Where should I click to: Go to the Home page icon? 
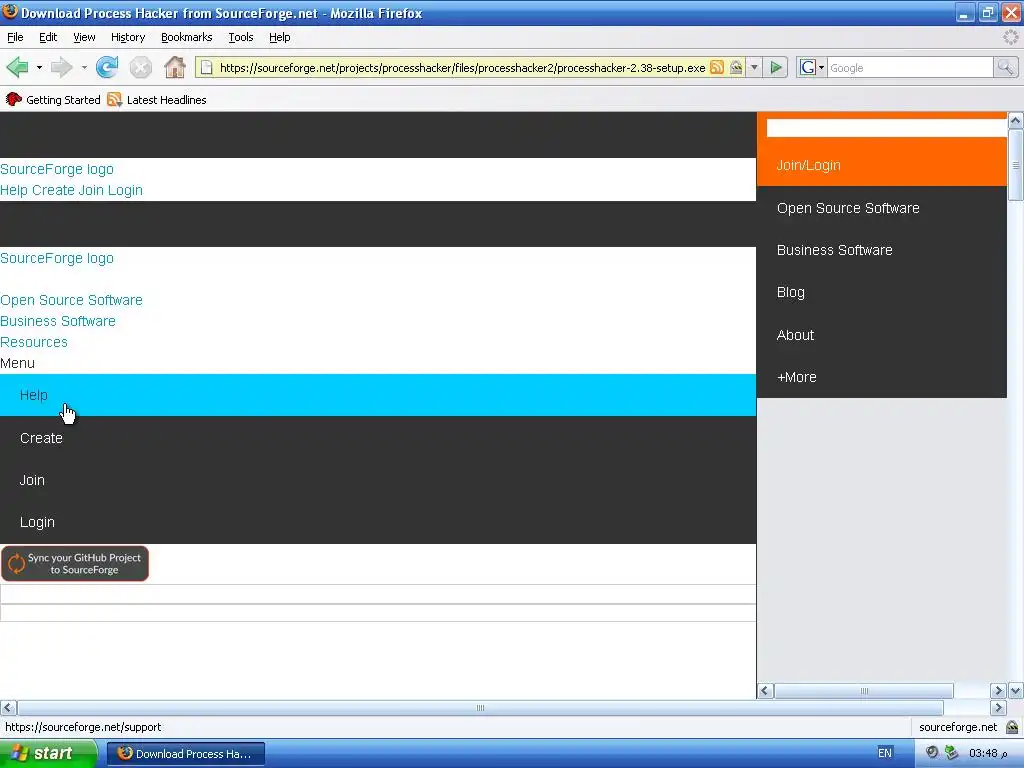click(x=174, y=67)
